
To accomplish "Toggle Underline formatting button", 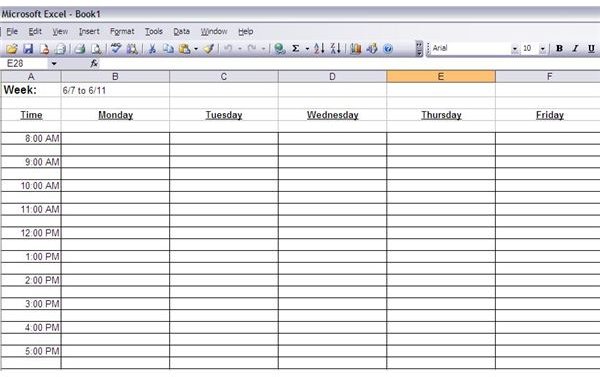I will [591, 49].
